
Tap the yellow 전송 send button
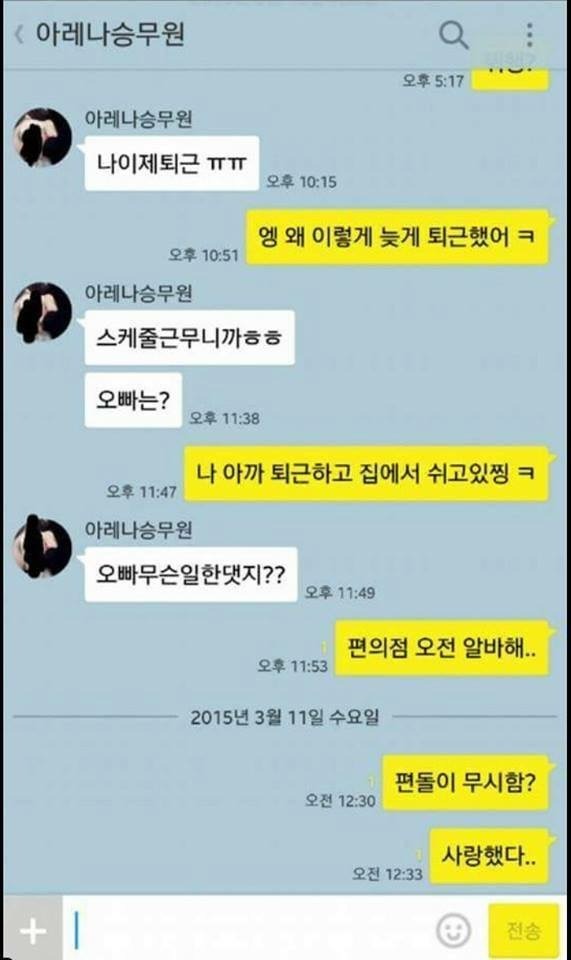[x=523, y=931]
